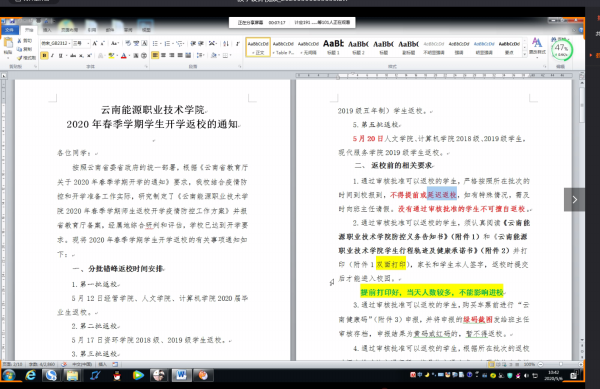Switch to the Insert ribbon tab
Image resolution: width=600 pixels, height=389 pixels.
[x=47, y=30]
